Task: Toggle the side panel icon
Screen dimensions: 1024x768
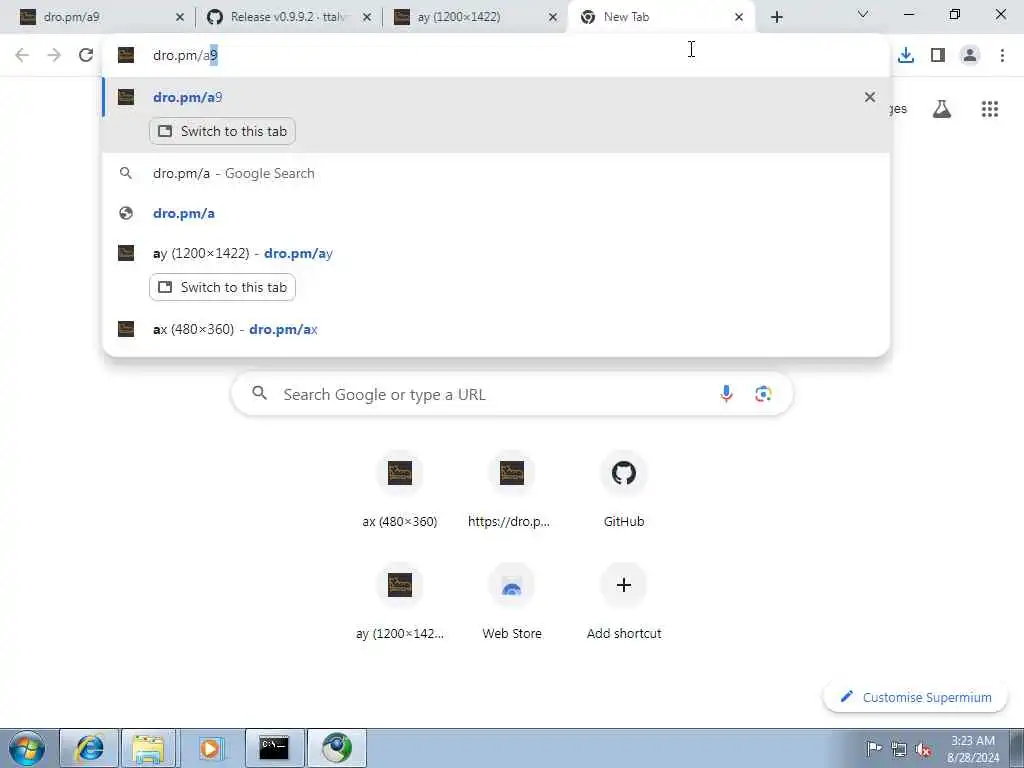Action: [938, 56]
